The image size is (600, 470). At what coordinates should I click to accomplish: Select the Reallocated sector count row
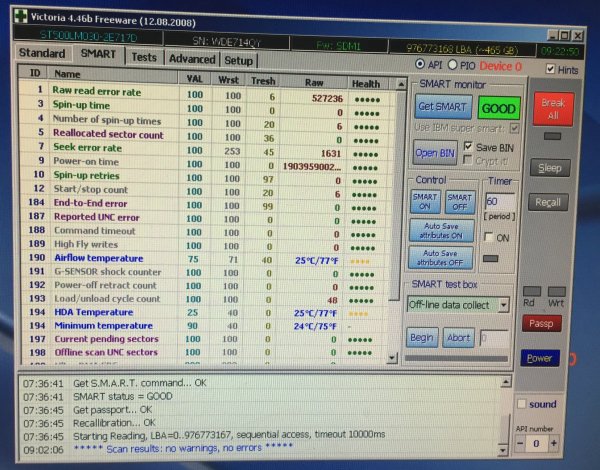tap(205, 136)
